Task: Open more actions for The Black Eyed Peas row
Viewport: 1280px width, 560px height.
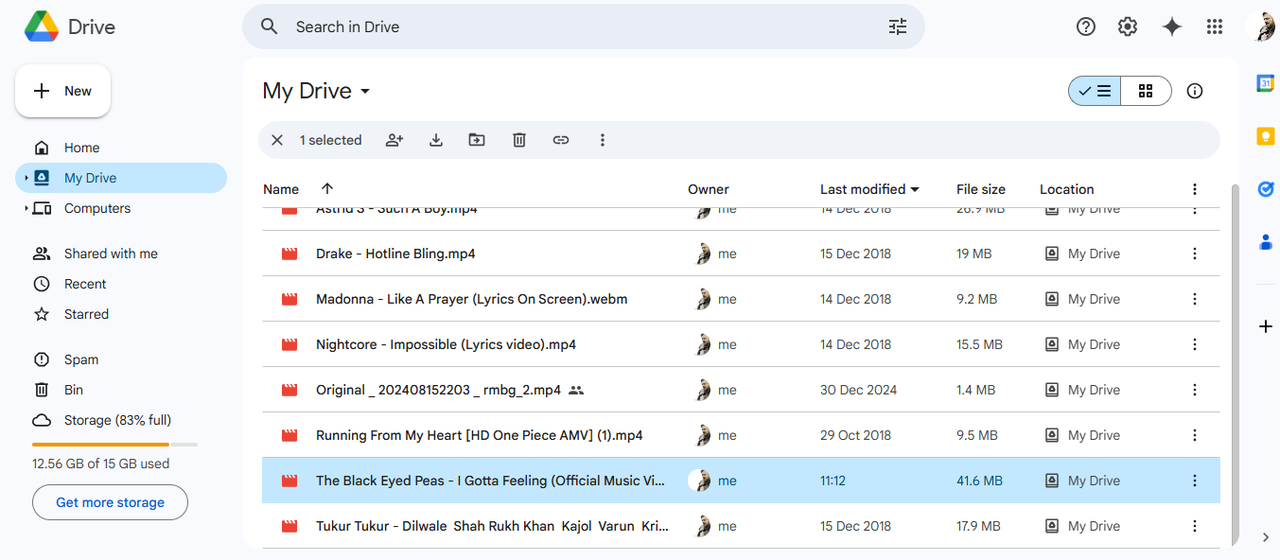Action: [1194, 481]
